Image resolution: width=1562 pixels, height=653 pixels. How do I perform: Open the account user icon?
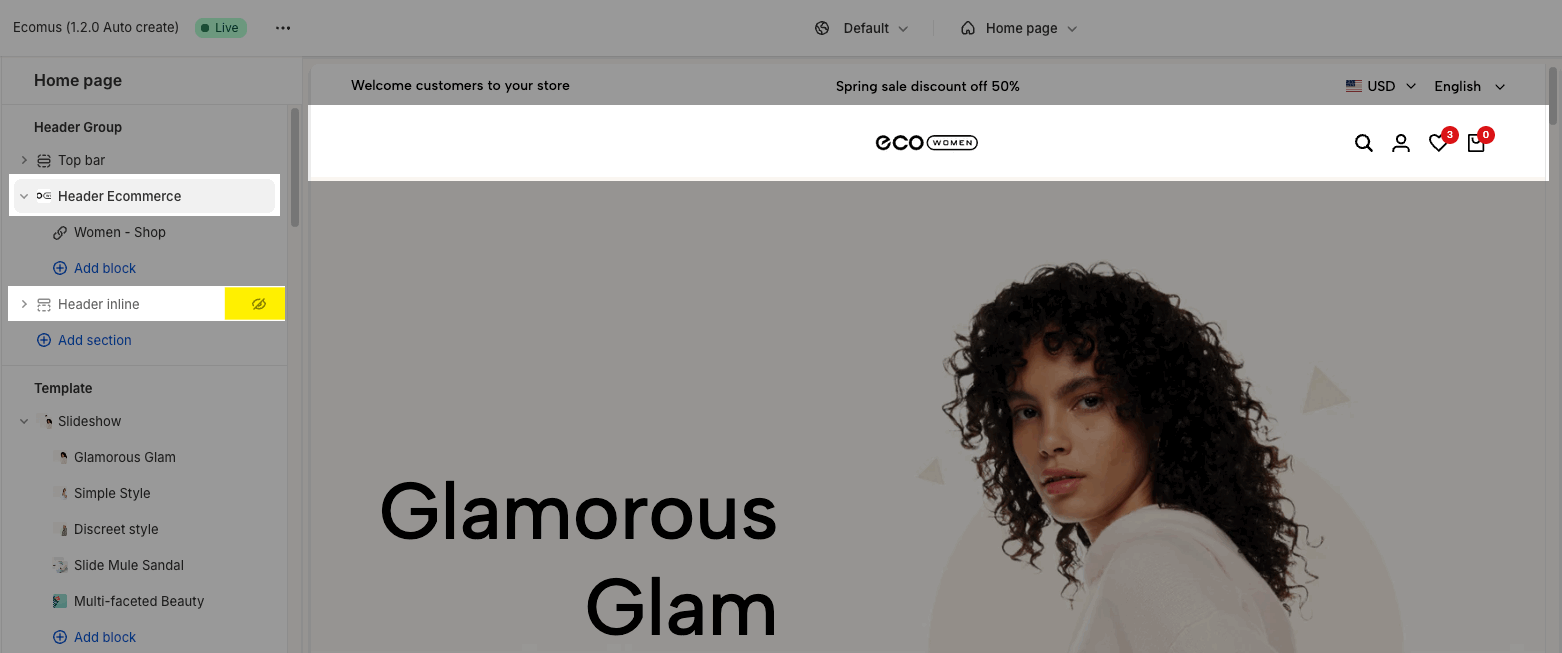(1401, 143)
